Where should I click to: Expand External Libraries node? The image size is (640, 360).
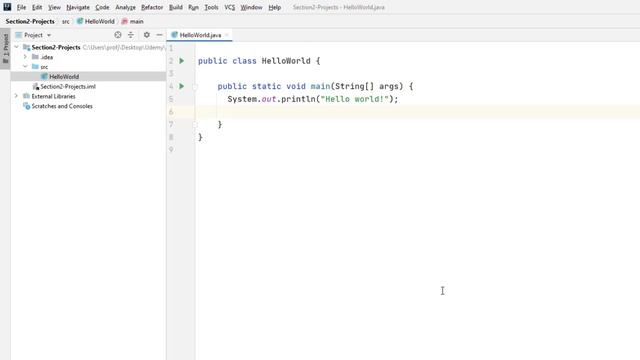coord(16,96)
